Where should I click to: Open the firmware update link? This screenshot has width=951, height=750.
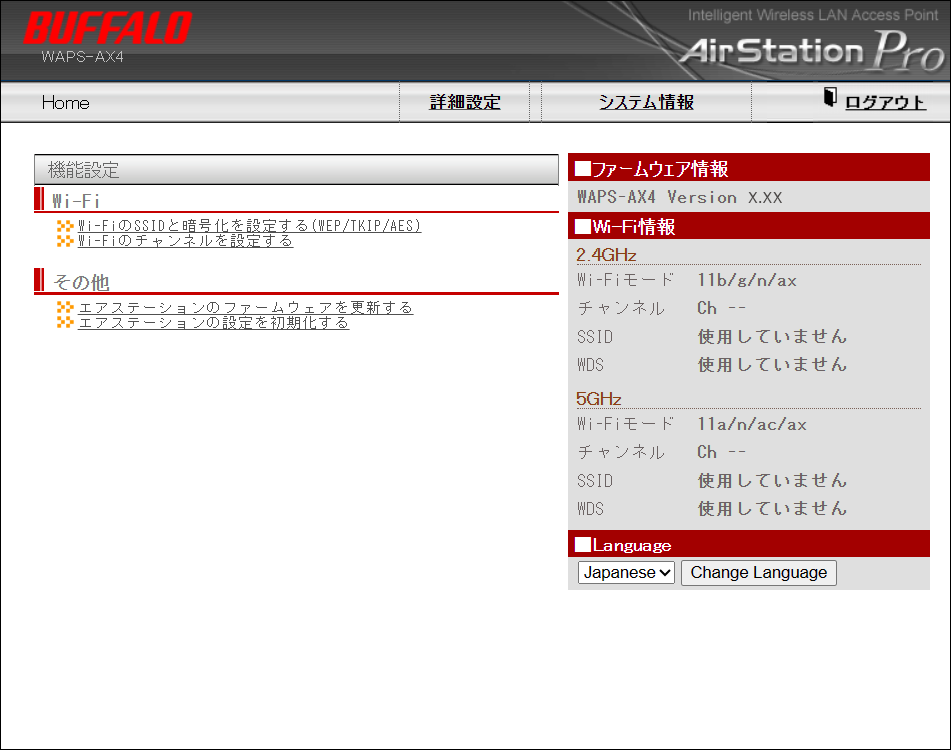(x=246, y=307)
